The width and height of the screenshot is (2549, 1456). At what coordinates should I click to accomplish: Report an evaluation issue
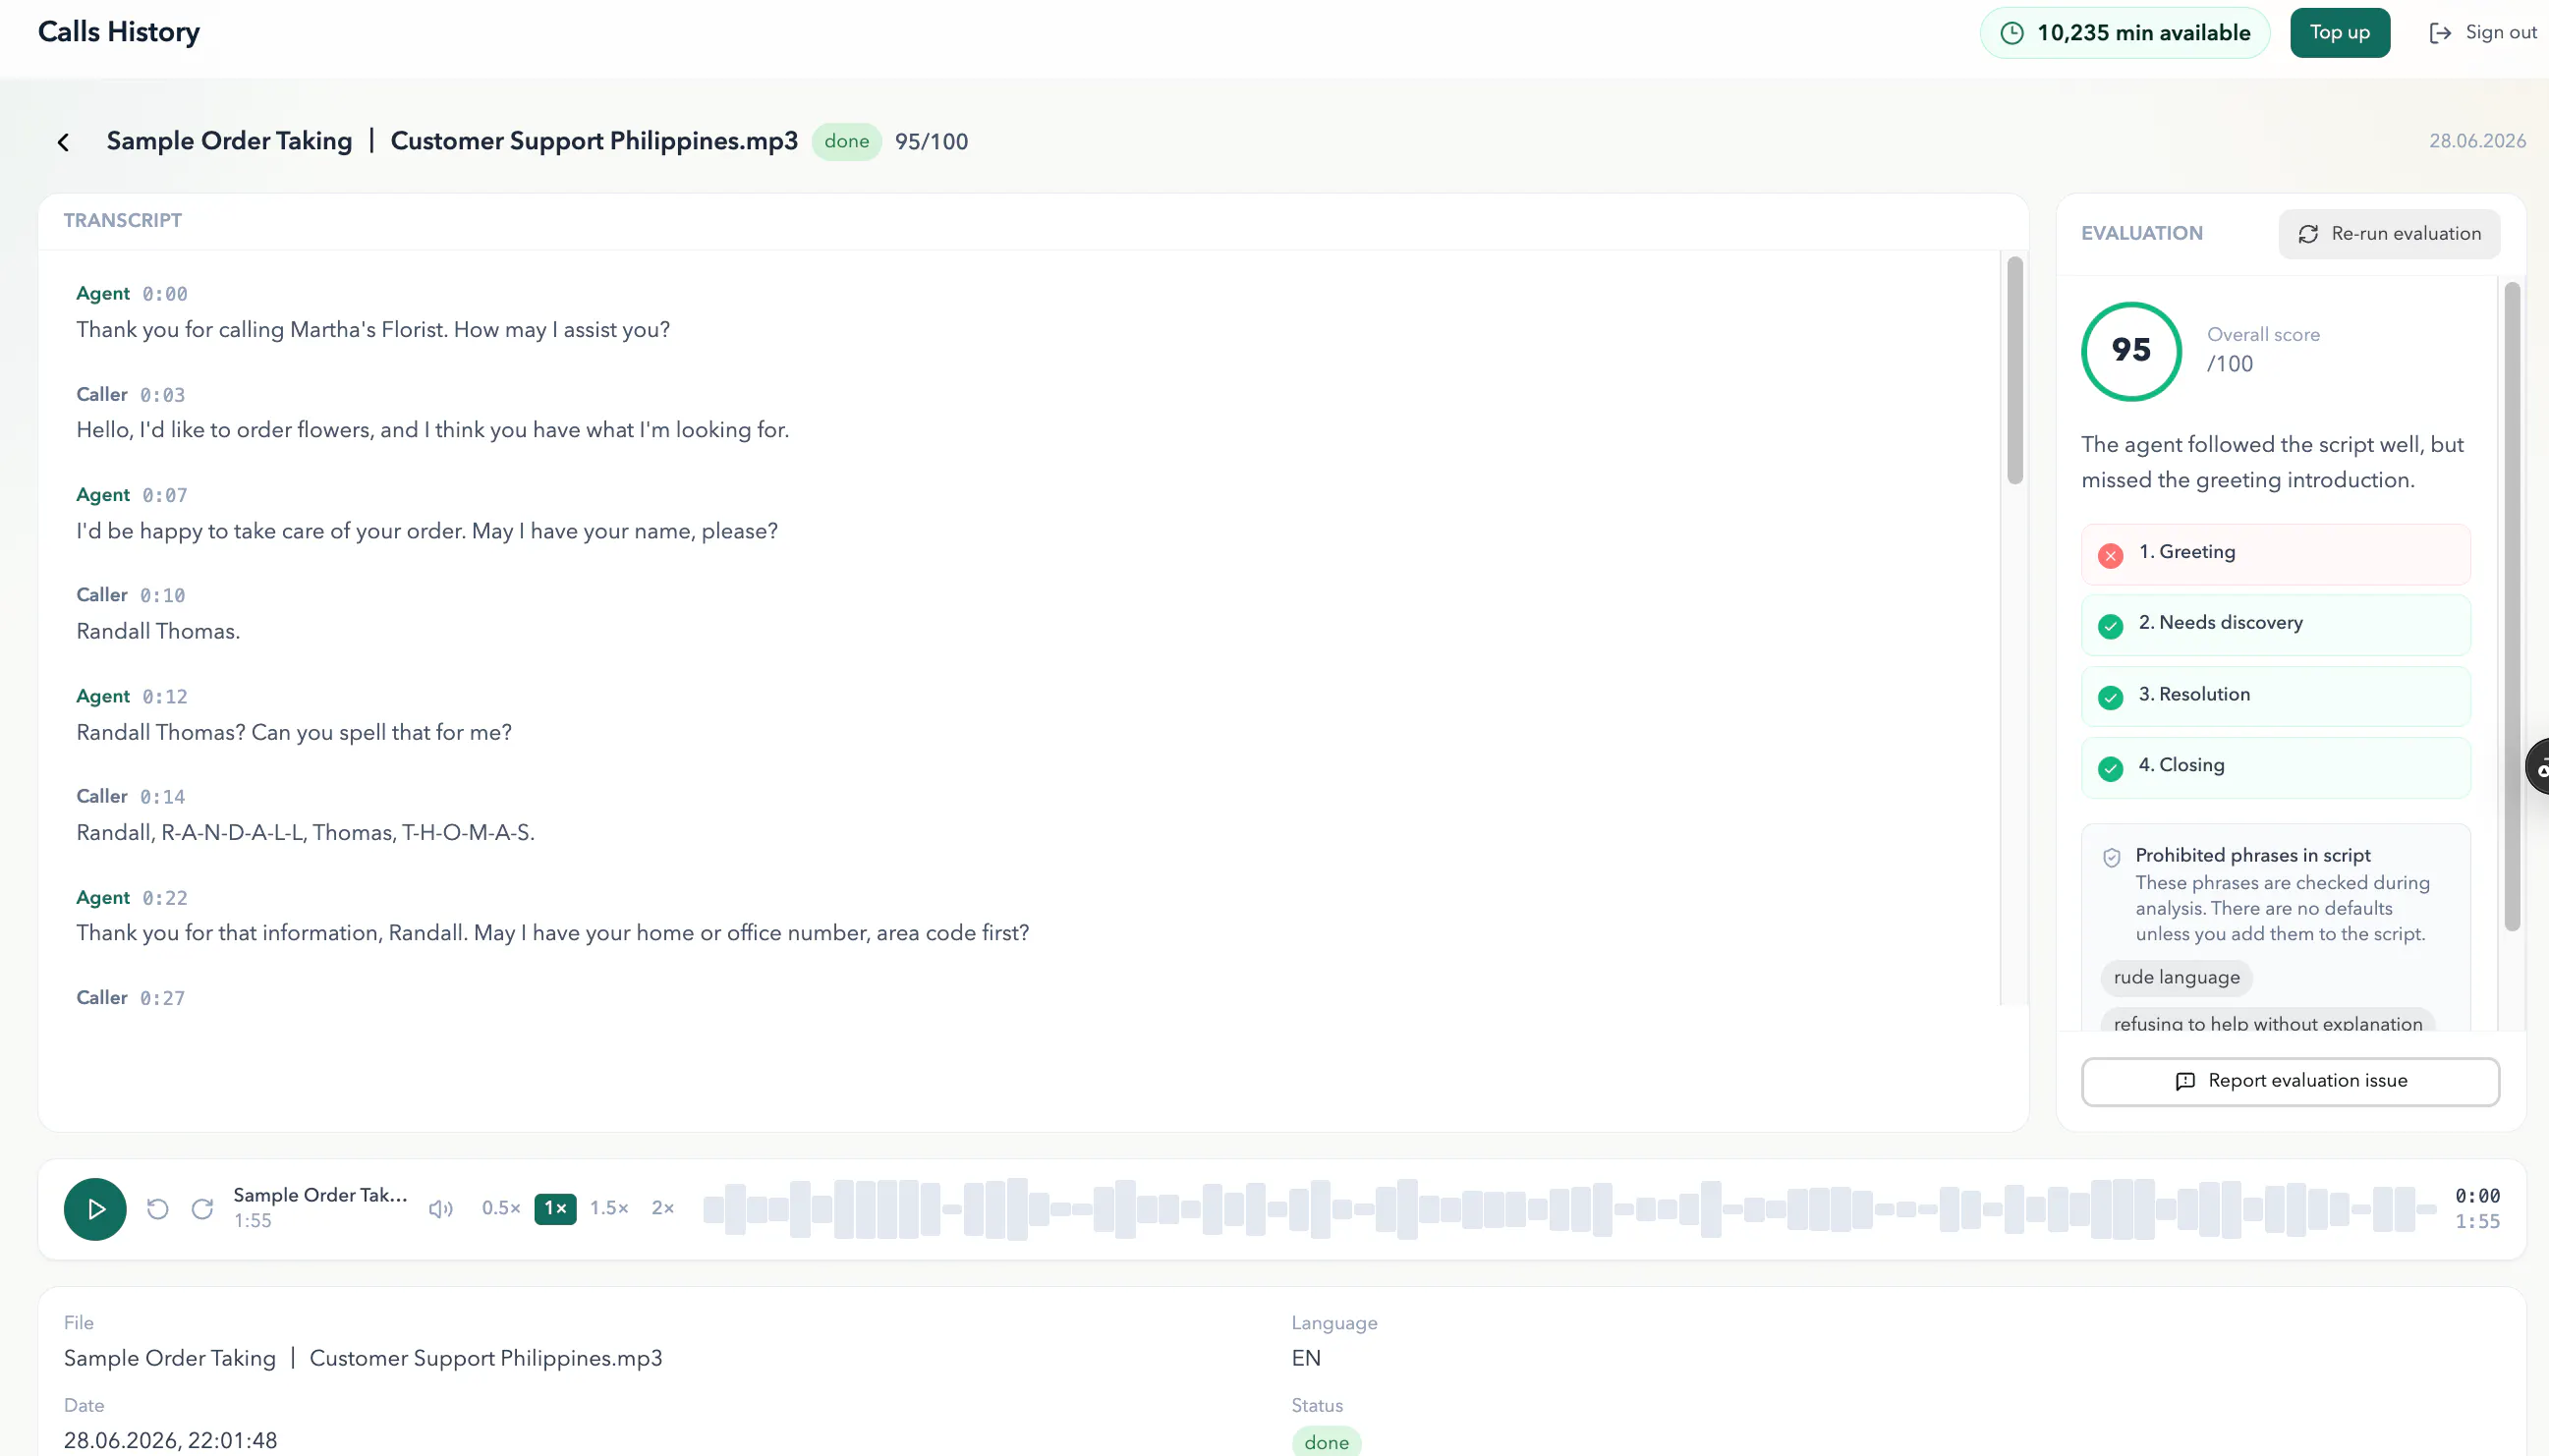[2290, 1081]
